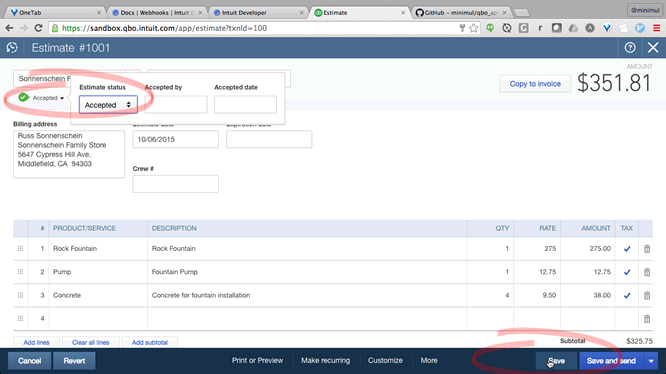Screen dimensions: 666x374
Task: Click the estimate date field 10/06/2015
Action: (x=175, y=139)
